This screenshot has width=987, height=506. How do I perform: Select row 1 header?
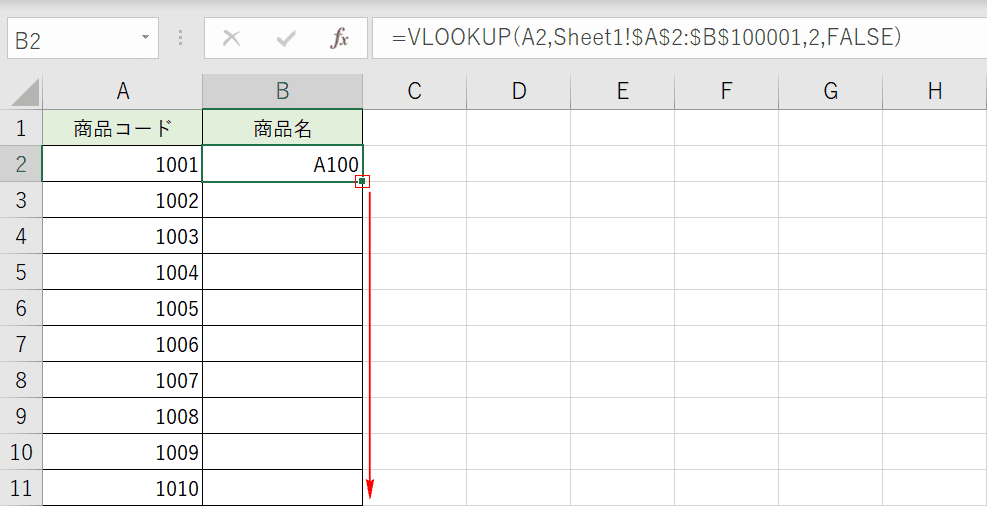point(21,128)
